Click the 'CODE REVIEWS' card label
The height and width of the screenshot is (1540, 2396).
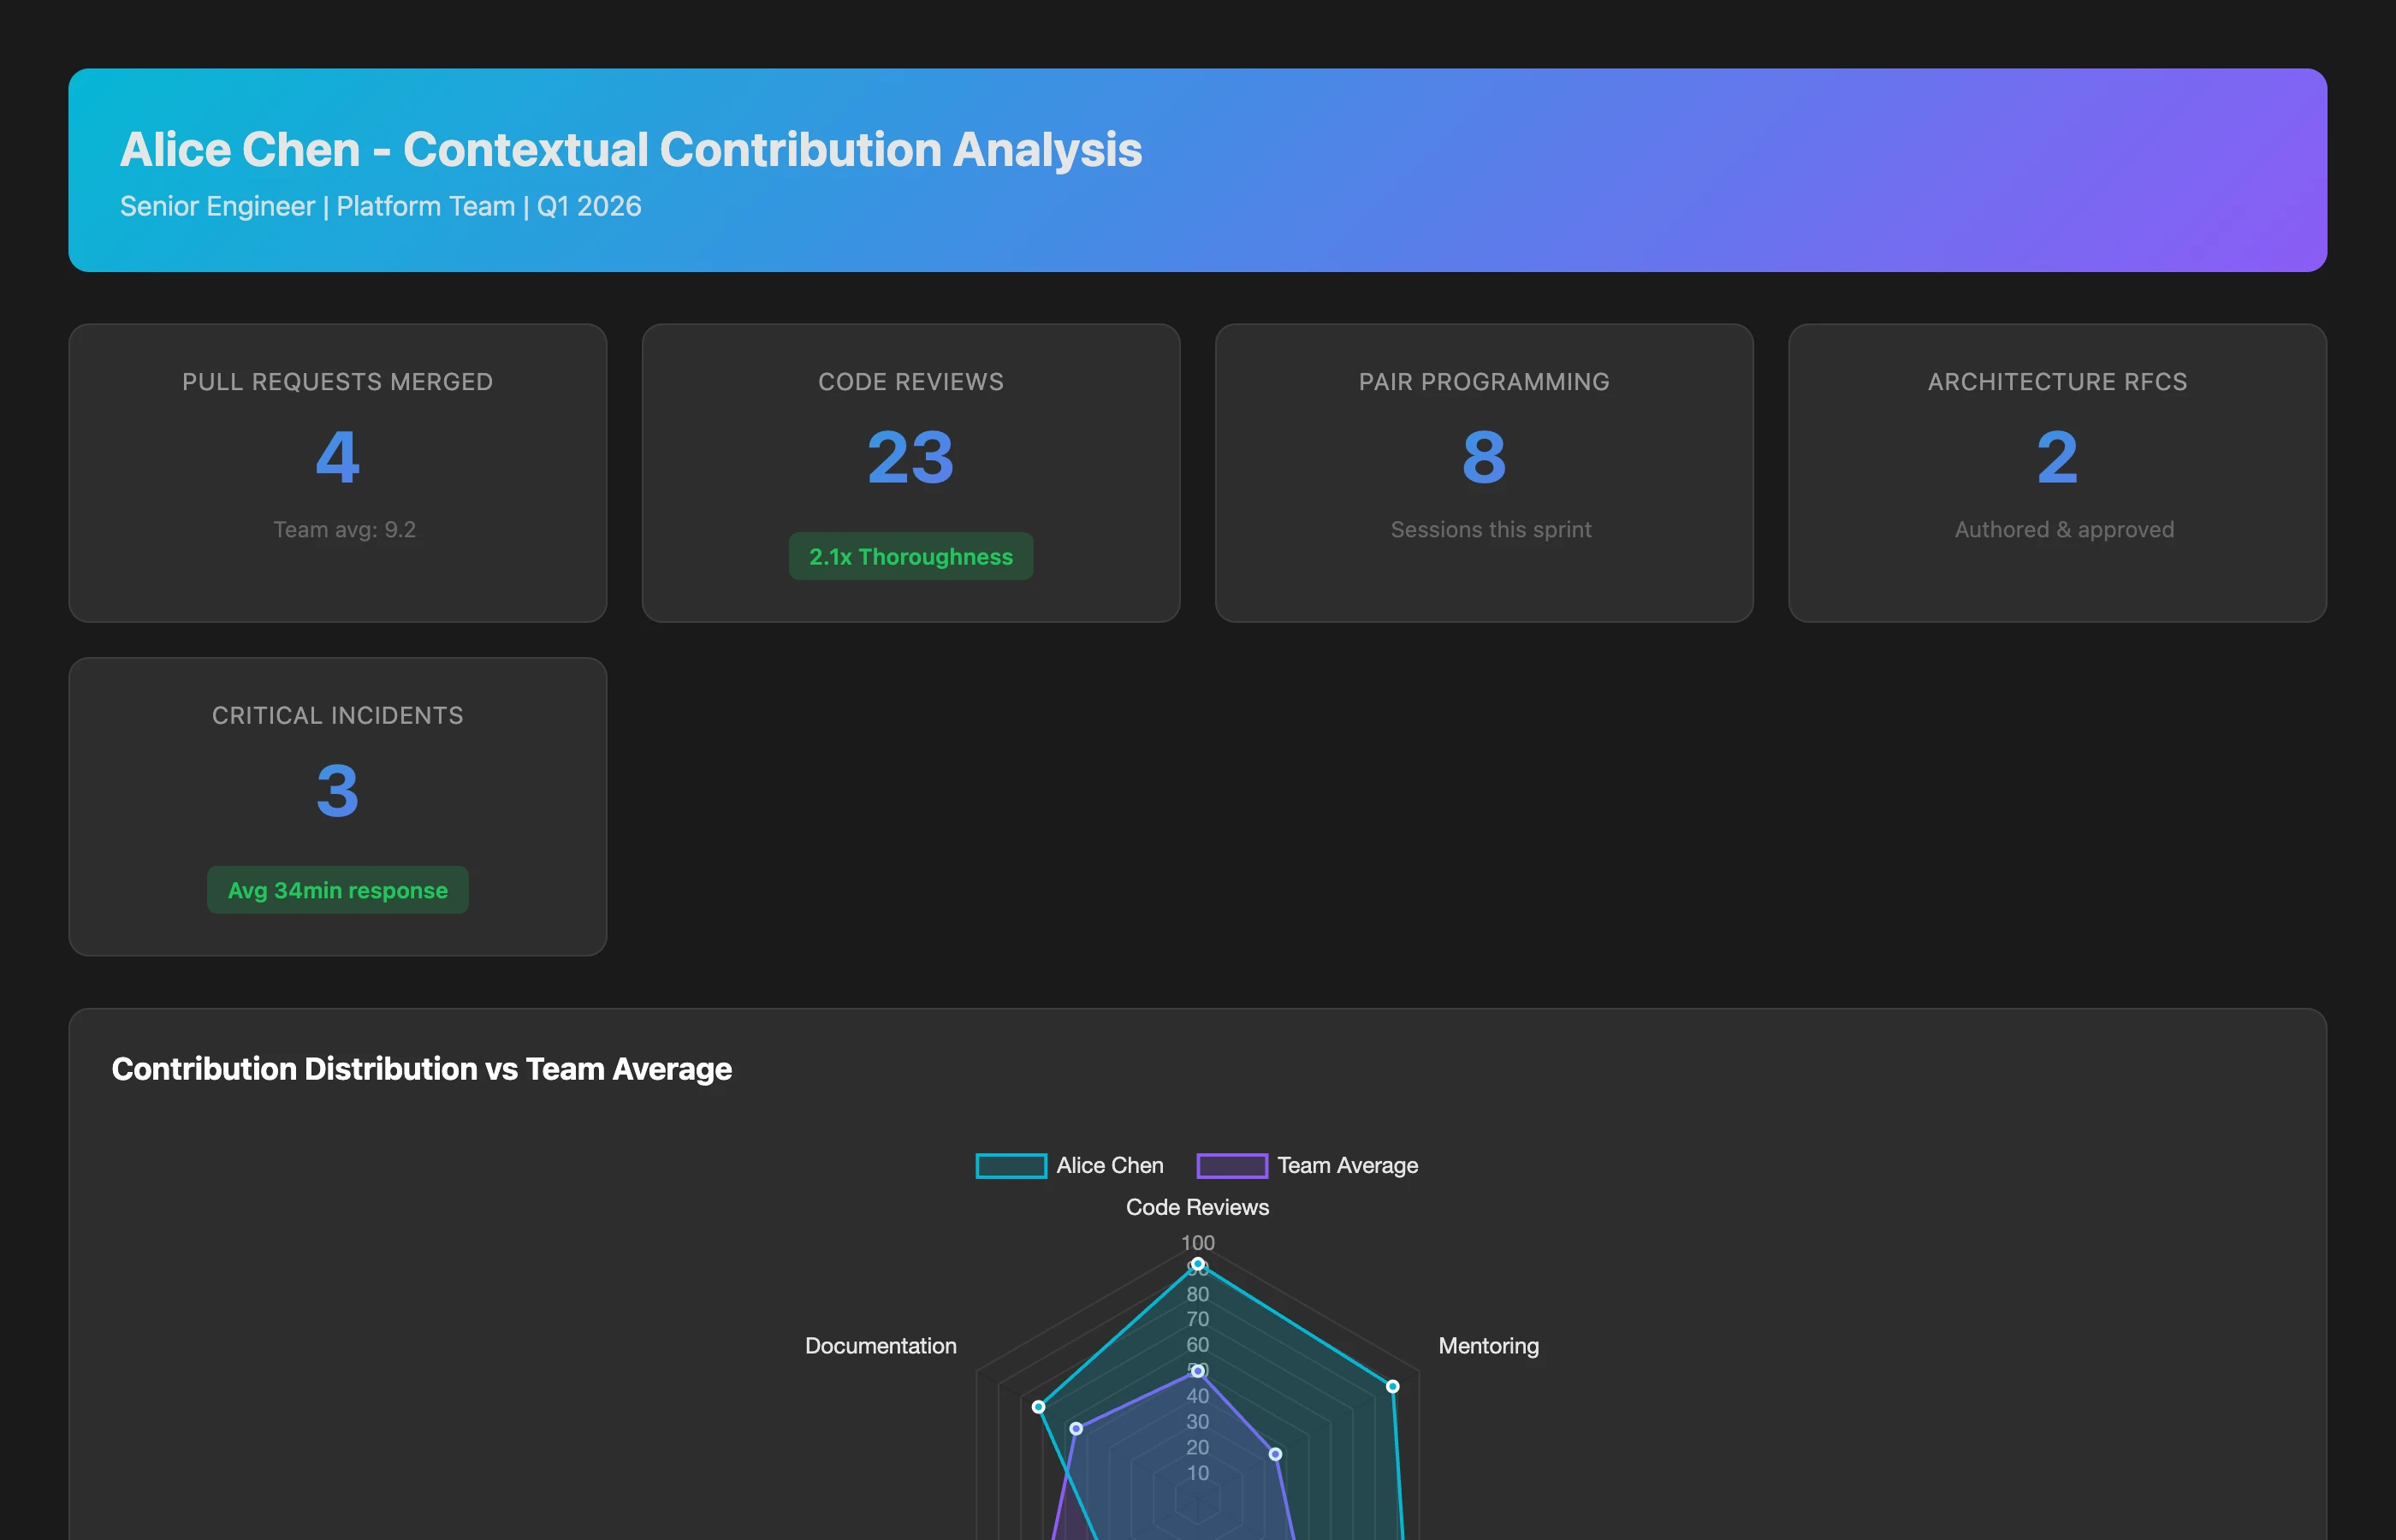click(911, 382)
